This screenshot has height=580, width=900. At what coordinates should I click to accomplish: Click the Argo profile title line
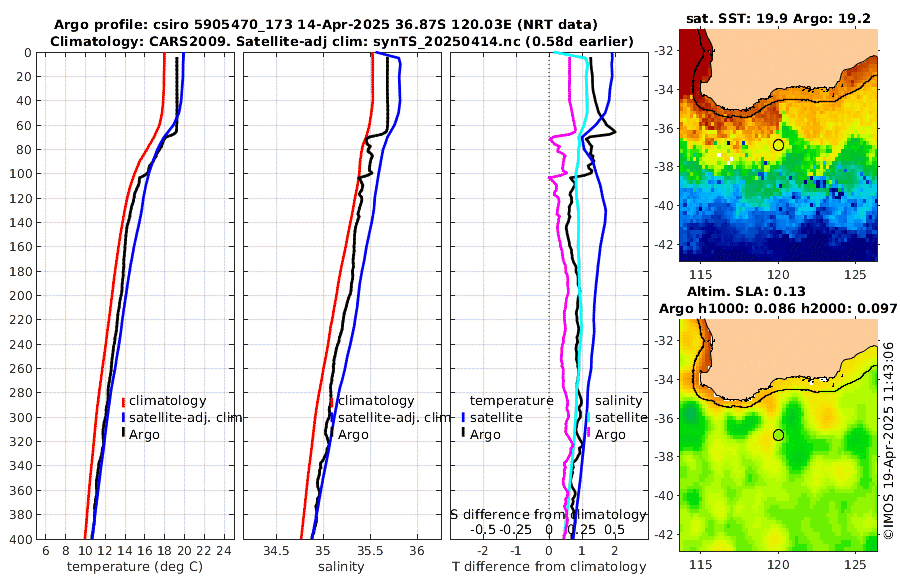(325, 25)
